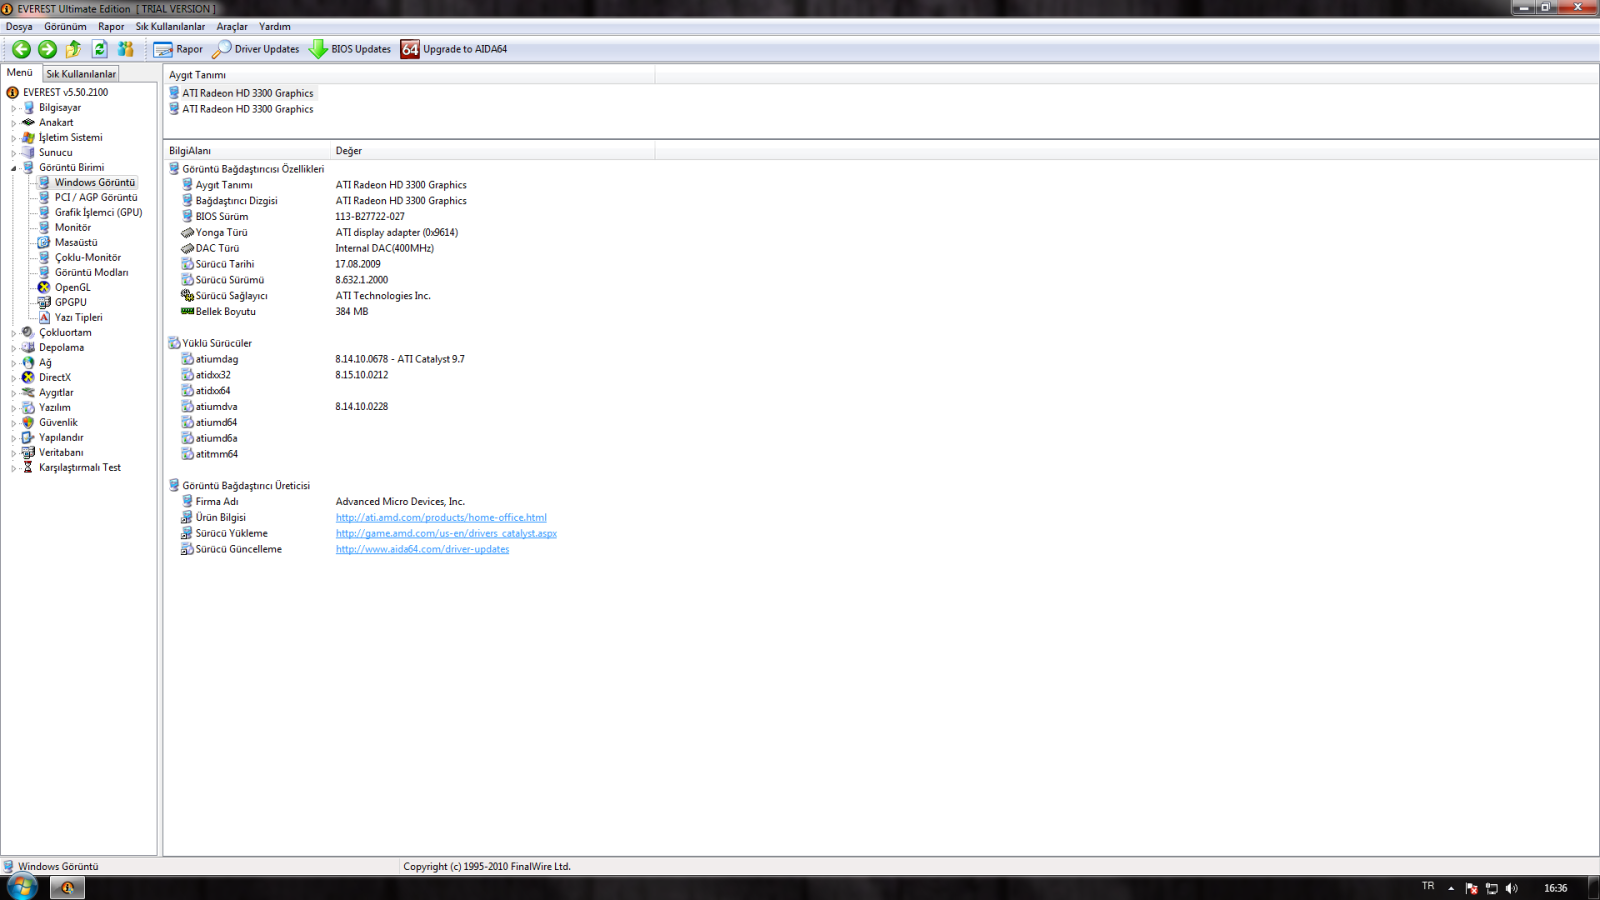Expand the İşletim Sistemi tree node
Image resolution: width=1600 pixels, height=900 pixels.
coord(14,138)
